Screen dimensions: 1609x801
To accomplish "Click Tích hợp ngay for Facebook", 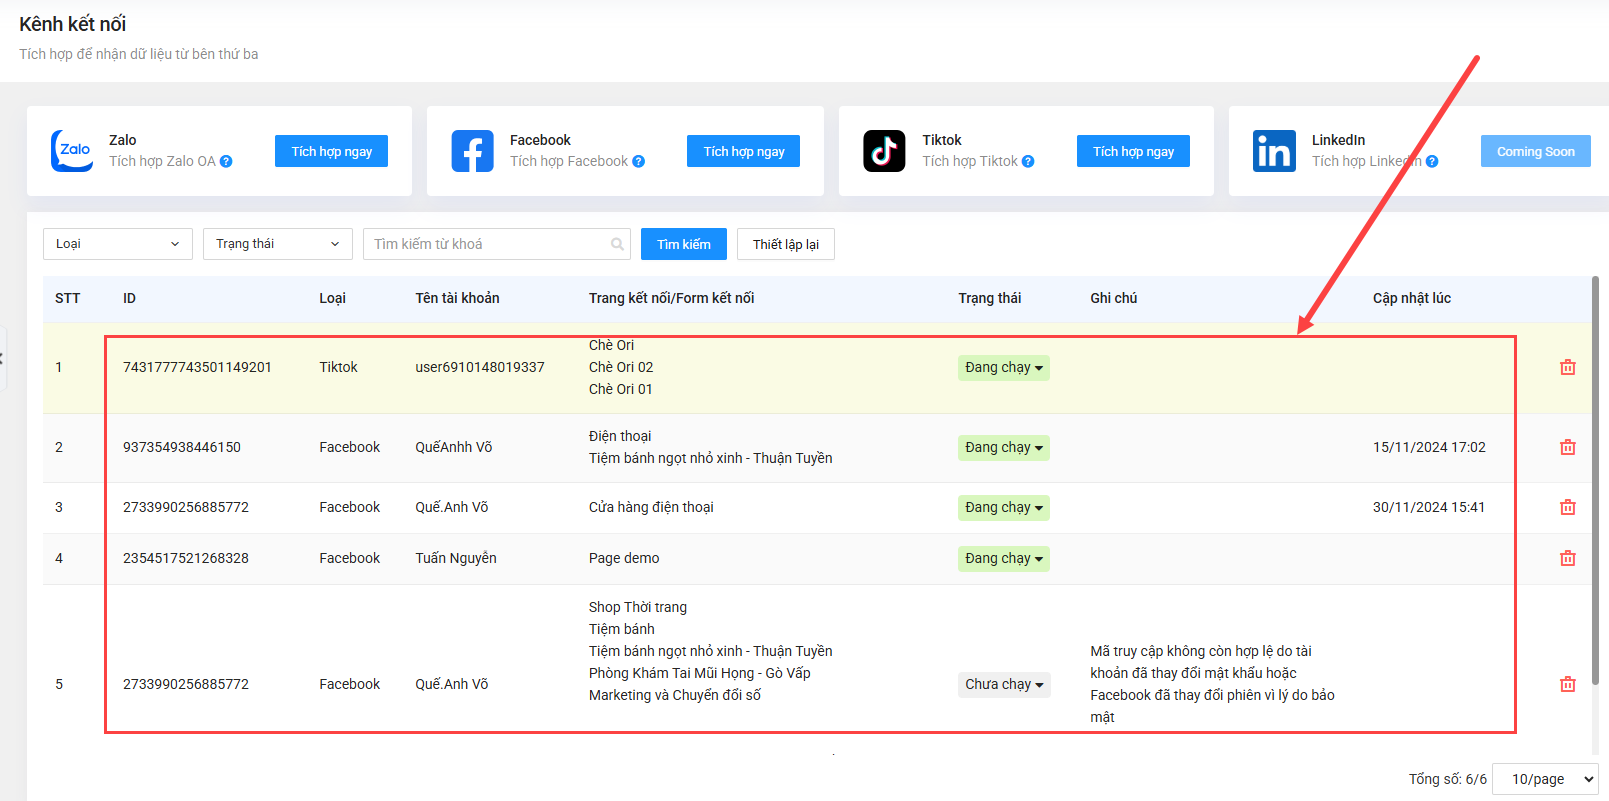I will pyautogui.click(x=744, y=151).
